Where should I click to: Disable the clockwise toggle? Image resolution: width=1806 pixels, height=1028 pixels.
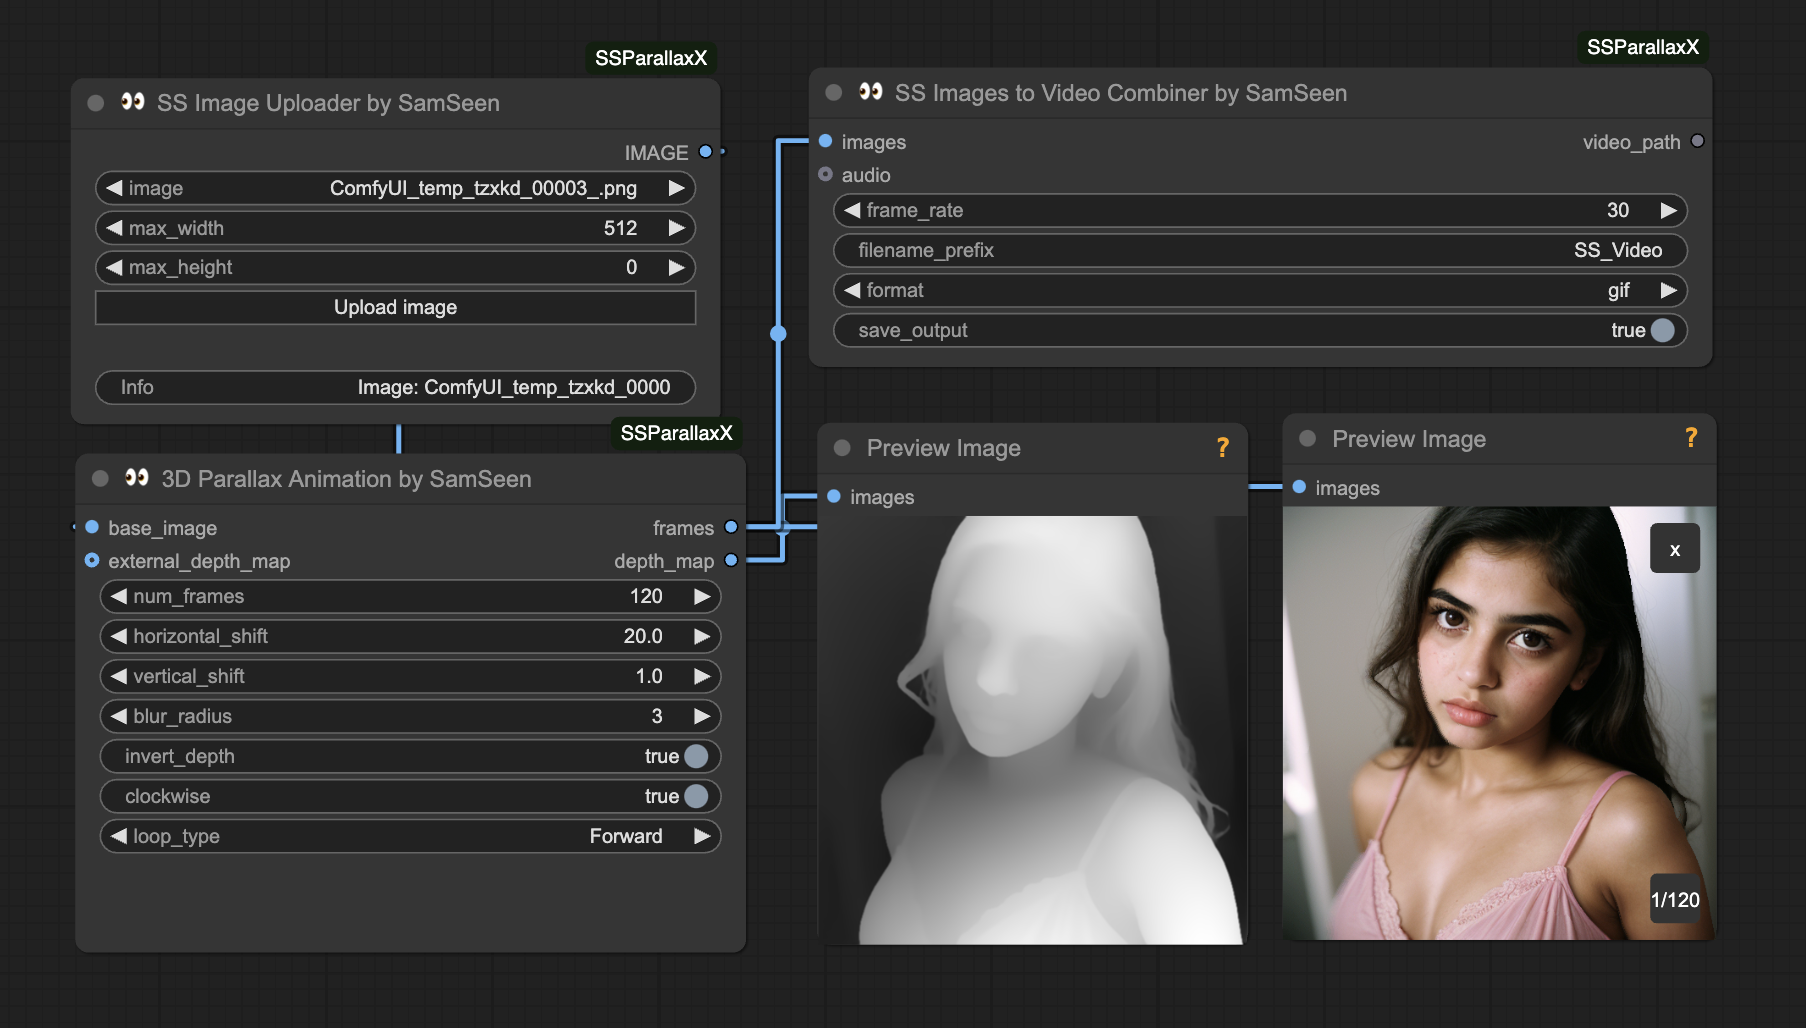(x=696, y=796)
